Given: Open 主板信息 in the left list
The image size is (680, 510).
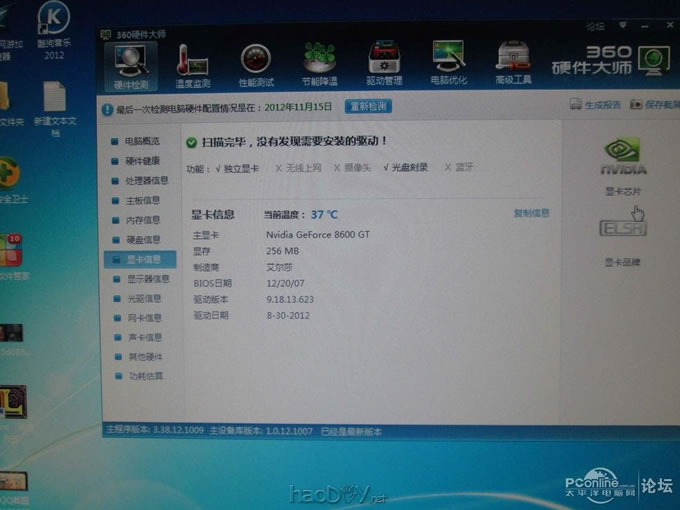Looking at the screenshot, I should [141, 200].
